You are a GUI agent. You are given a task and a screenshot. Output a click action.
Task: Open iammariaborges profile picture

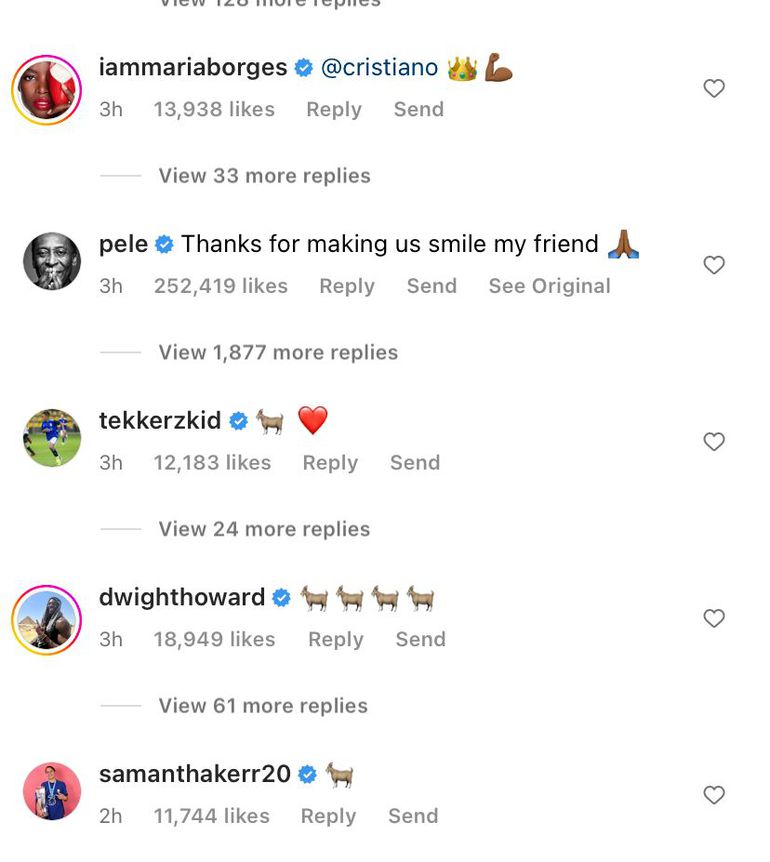tap(46, 90)
